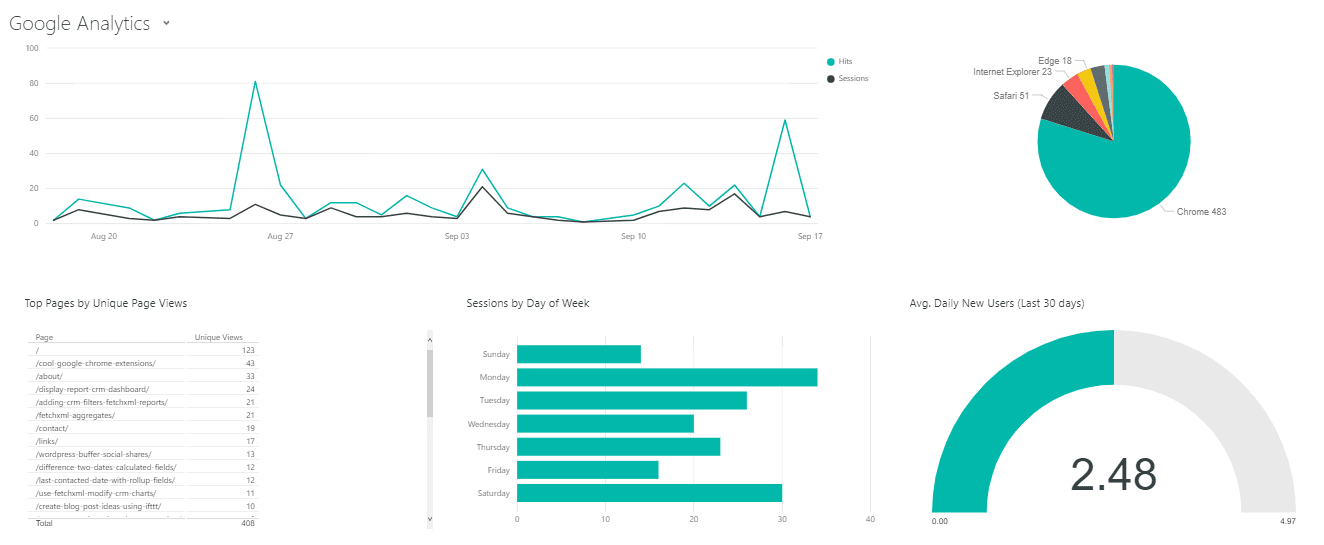The height and width of the screenshot is (545, 1324).
Task: Select the Sessions legend label
Action: pyautogui.click(x=854, y=78)
